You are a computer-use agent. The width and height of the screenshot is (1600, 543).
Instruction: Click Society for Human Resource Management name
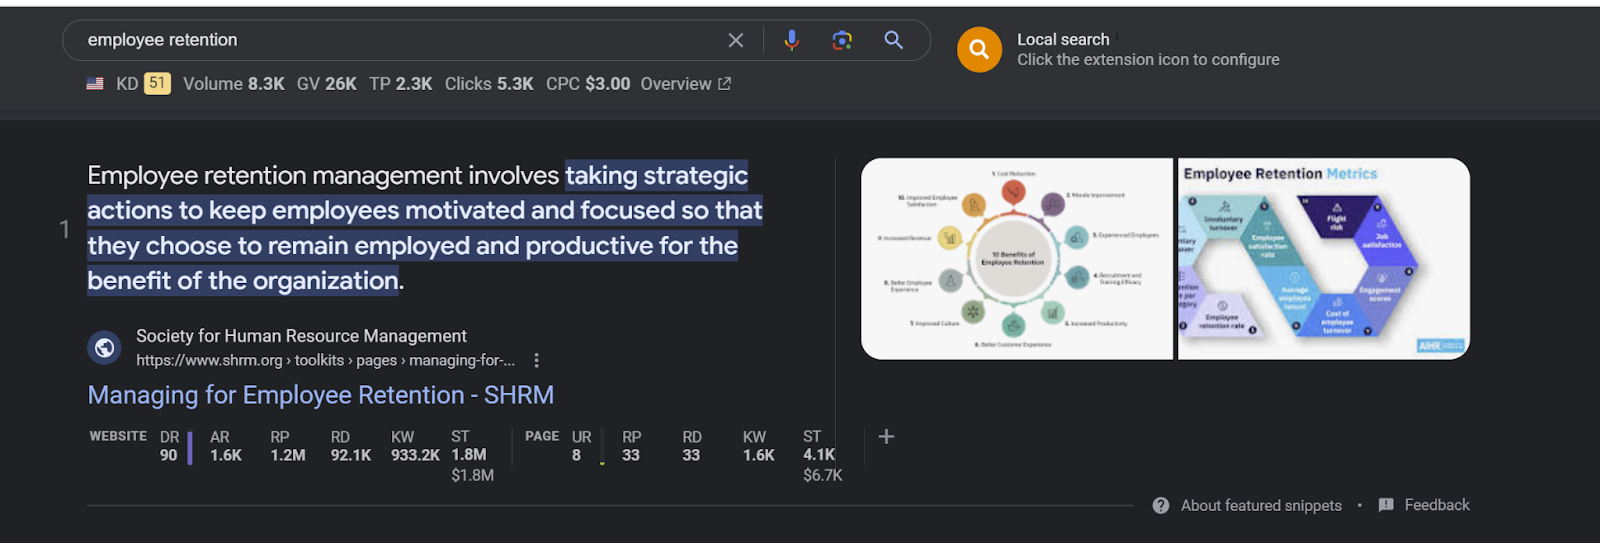tap(301, 336)
